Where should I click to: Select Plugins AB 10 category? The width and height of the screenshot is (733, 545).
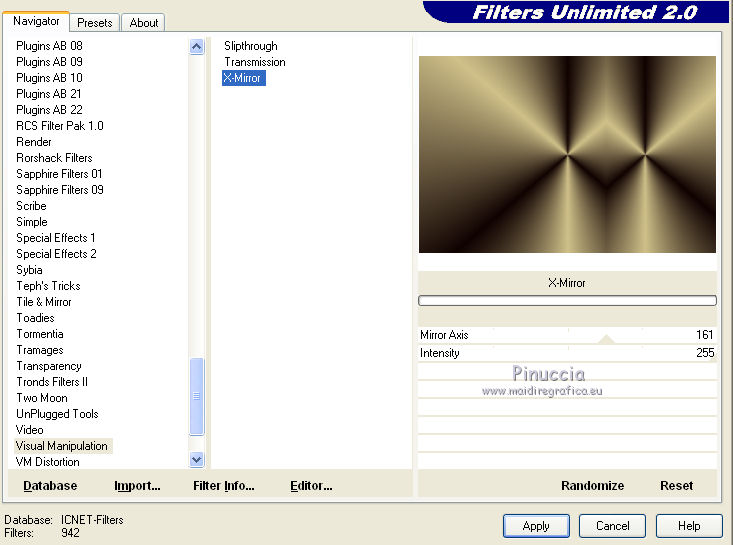pyautogui.click(x=49, y=78)
